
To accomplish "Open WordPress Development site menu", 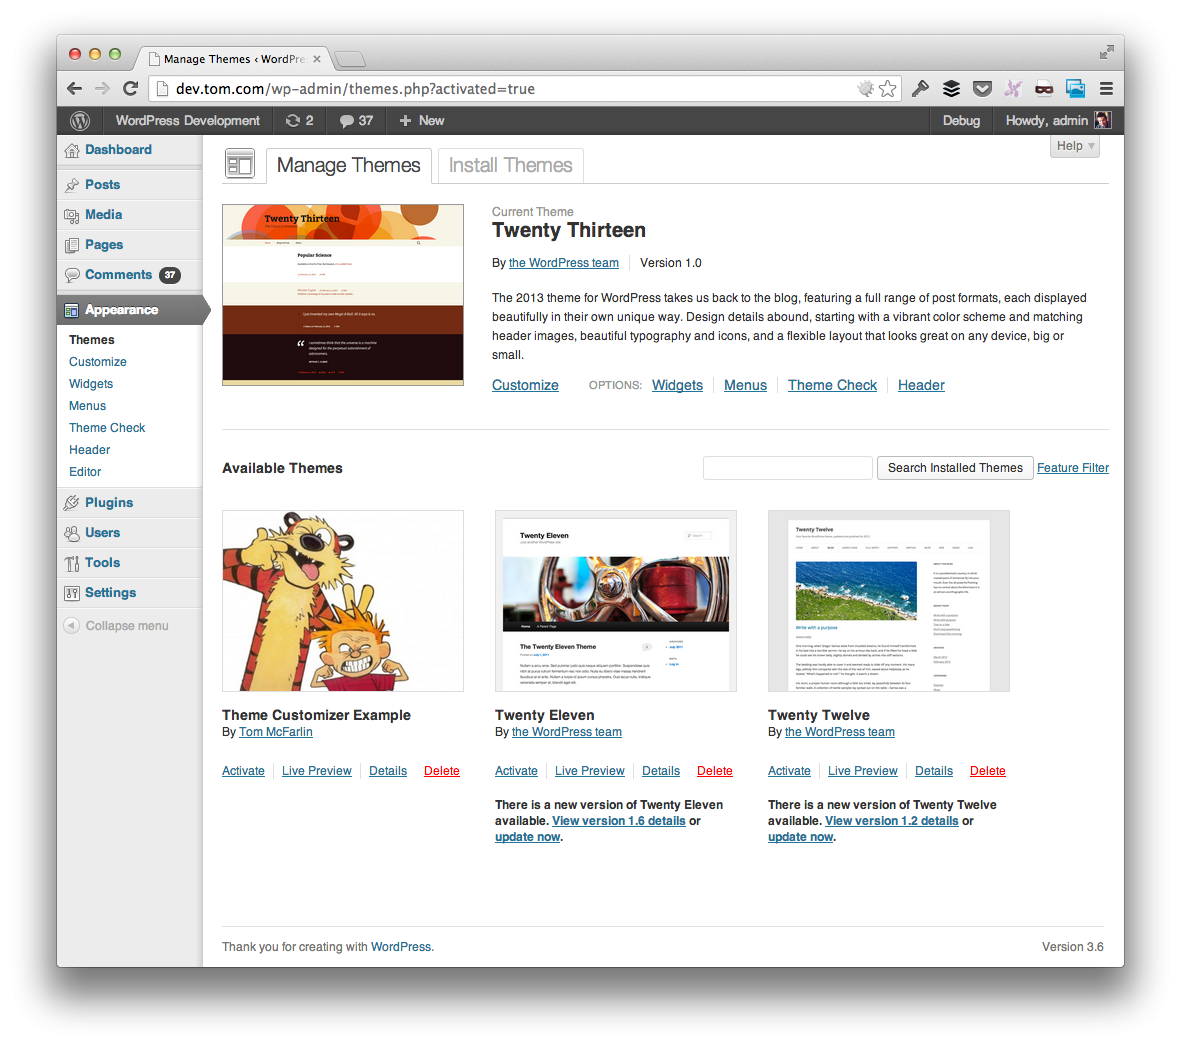I will pyautogui.click(x=188, y=120).
